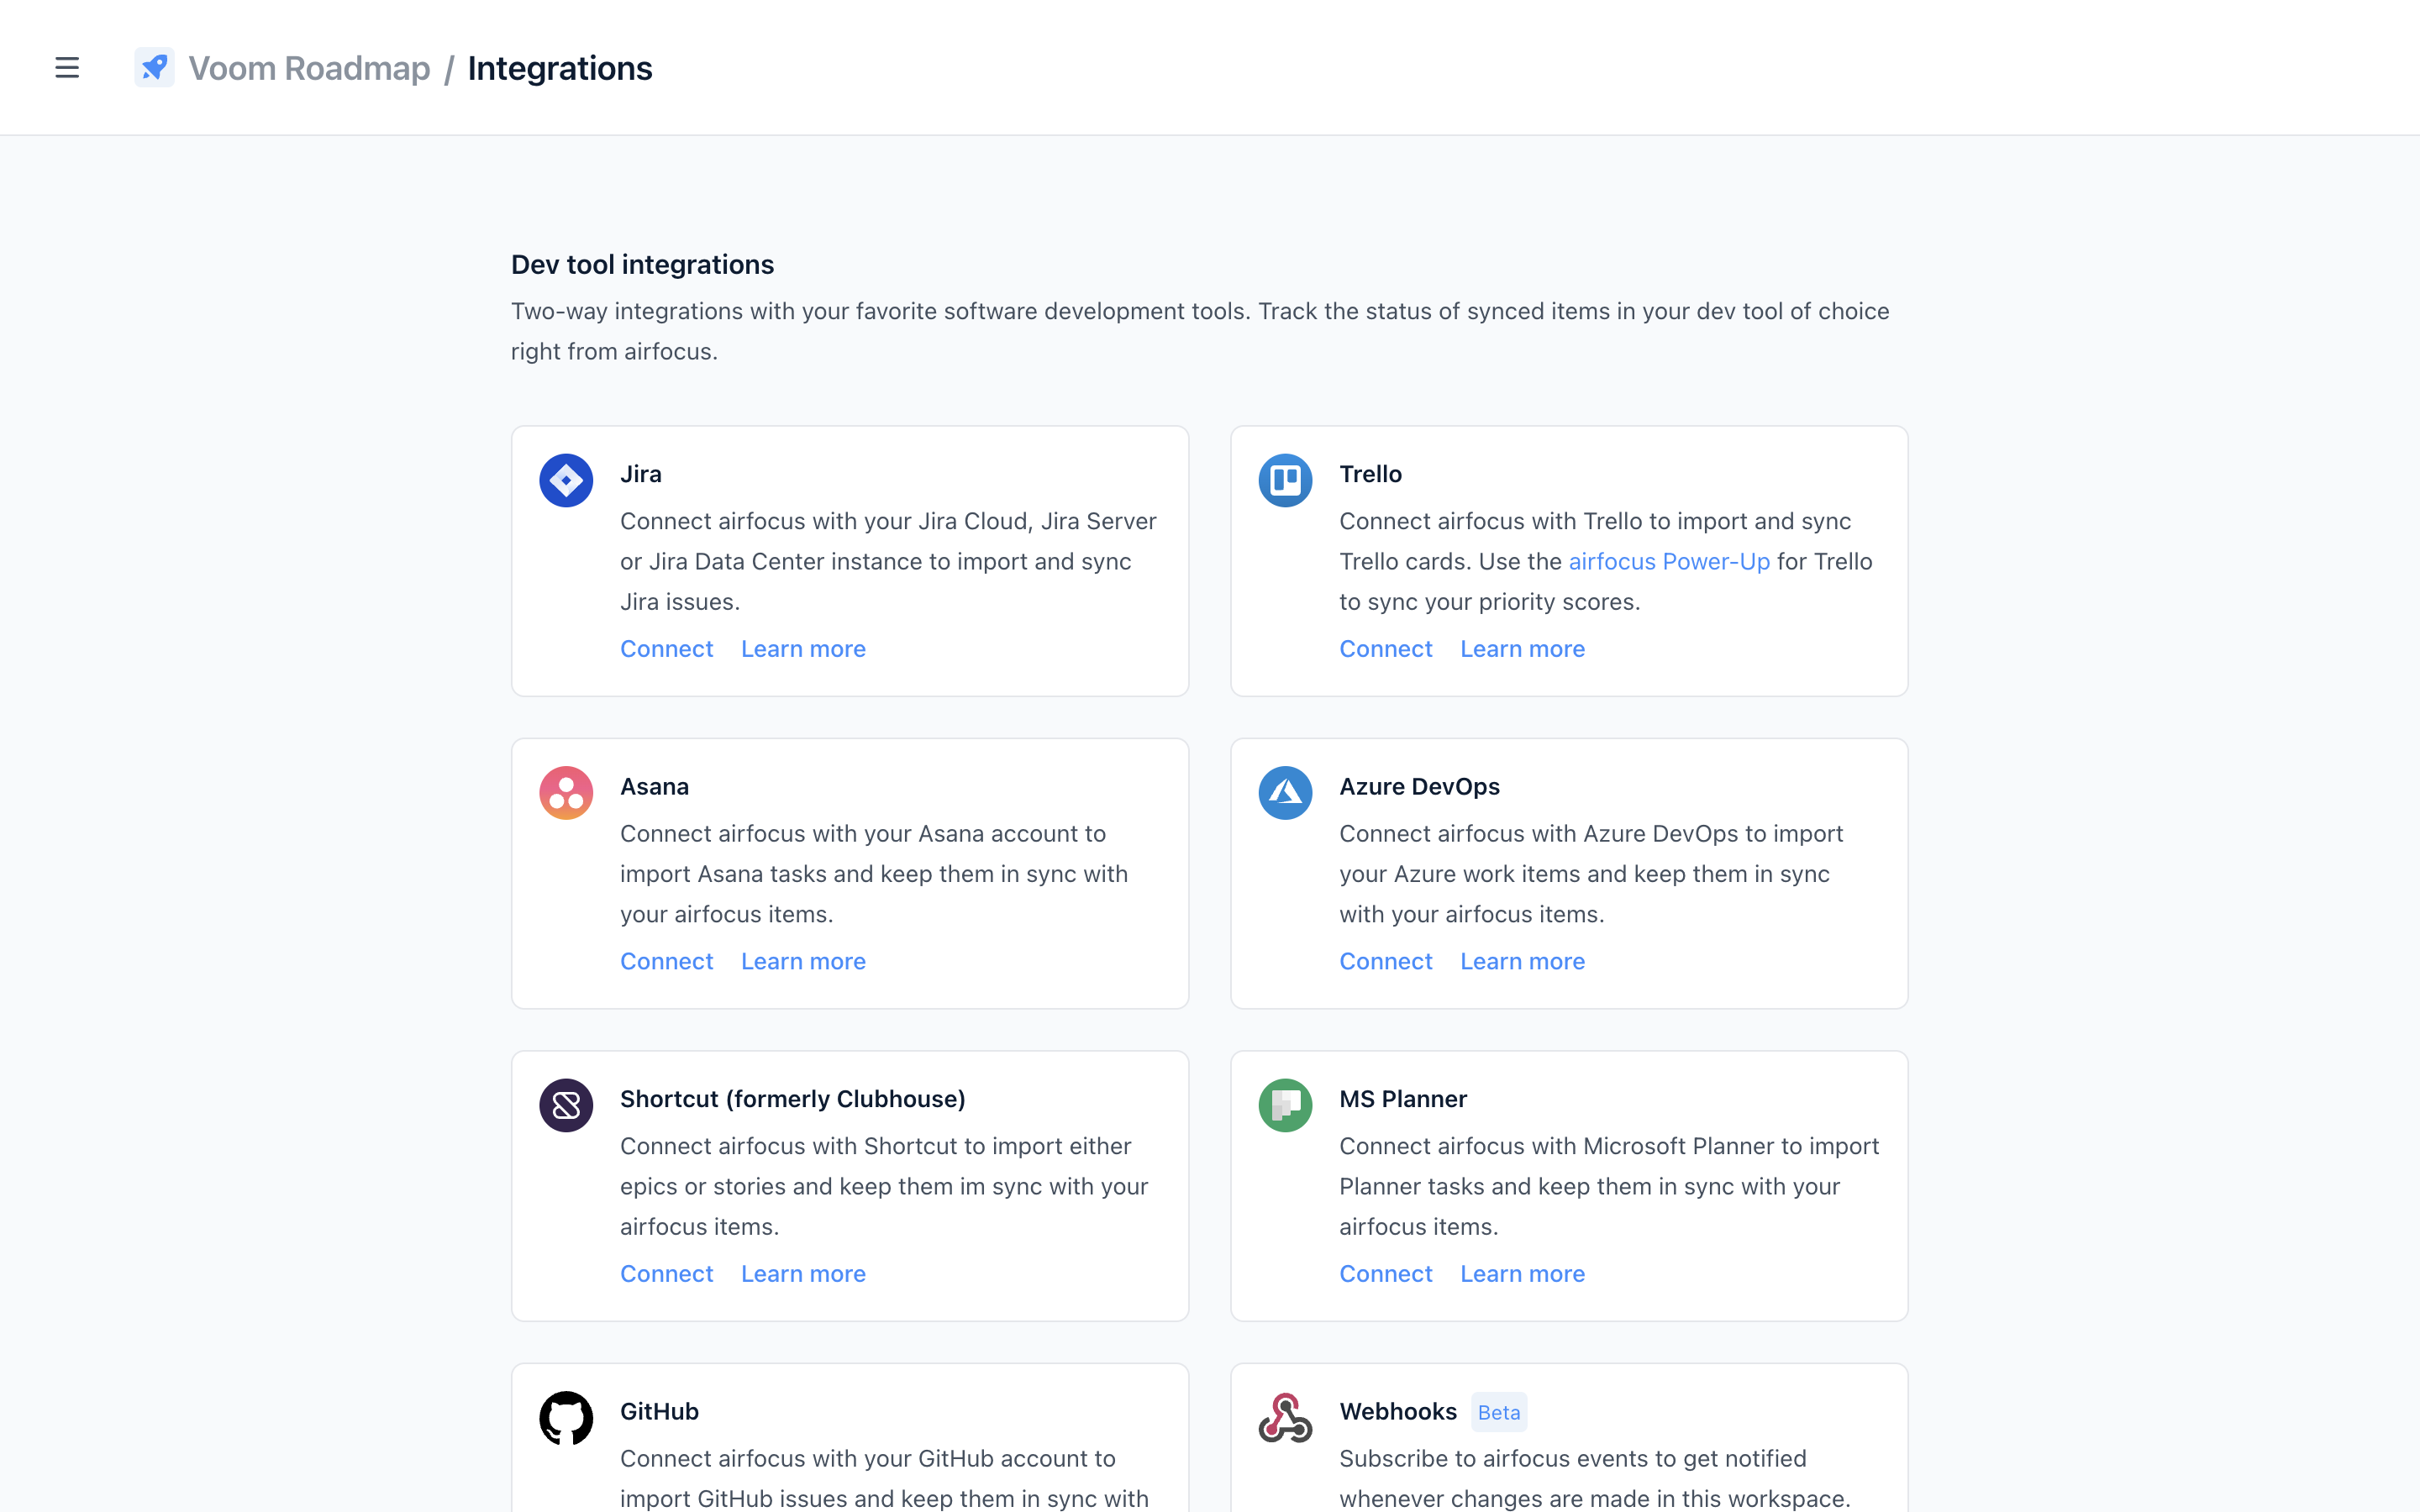Open Learn more for Shortcut
Image resolution: width=2420 pixels, height=1512 pixels.
pos(803,1273)
